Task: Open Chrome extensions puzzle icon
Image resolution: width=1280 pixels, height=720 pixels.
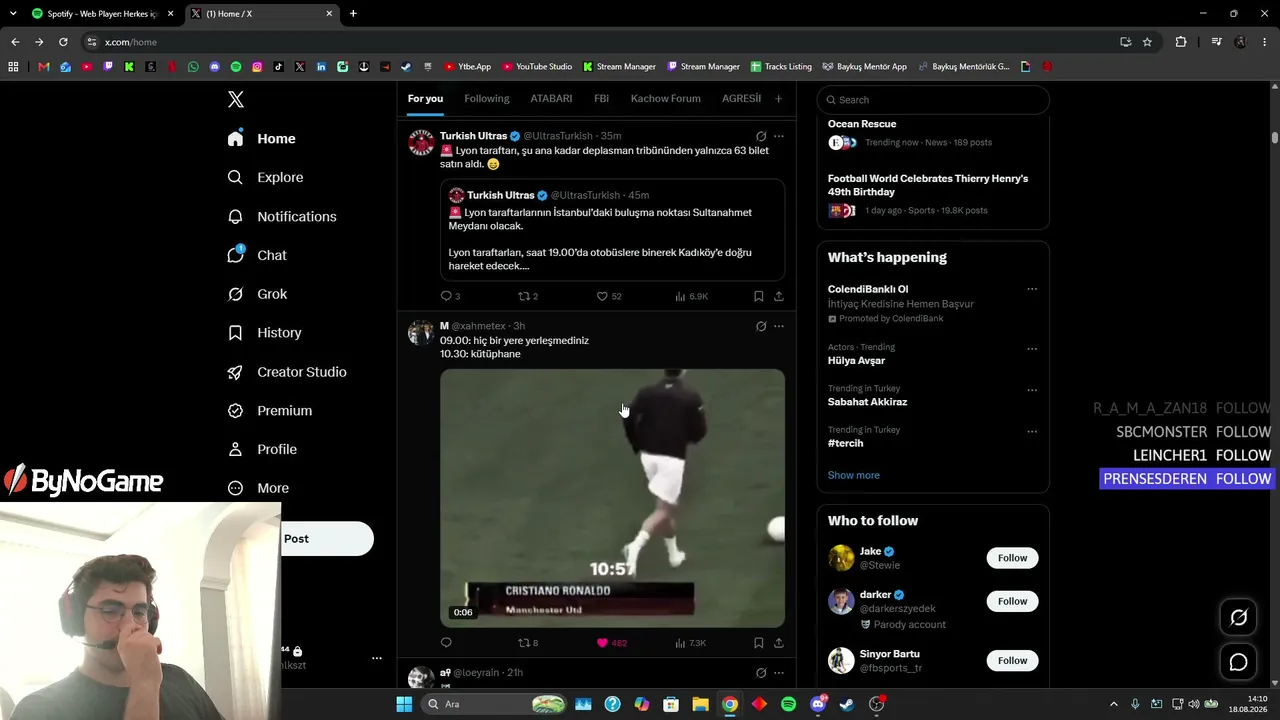Action: [x=1181, y=42]
